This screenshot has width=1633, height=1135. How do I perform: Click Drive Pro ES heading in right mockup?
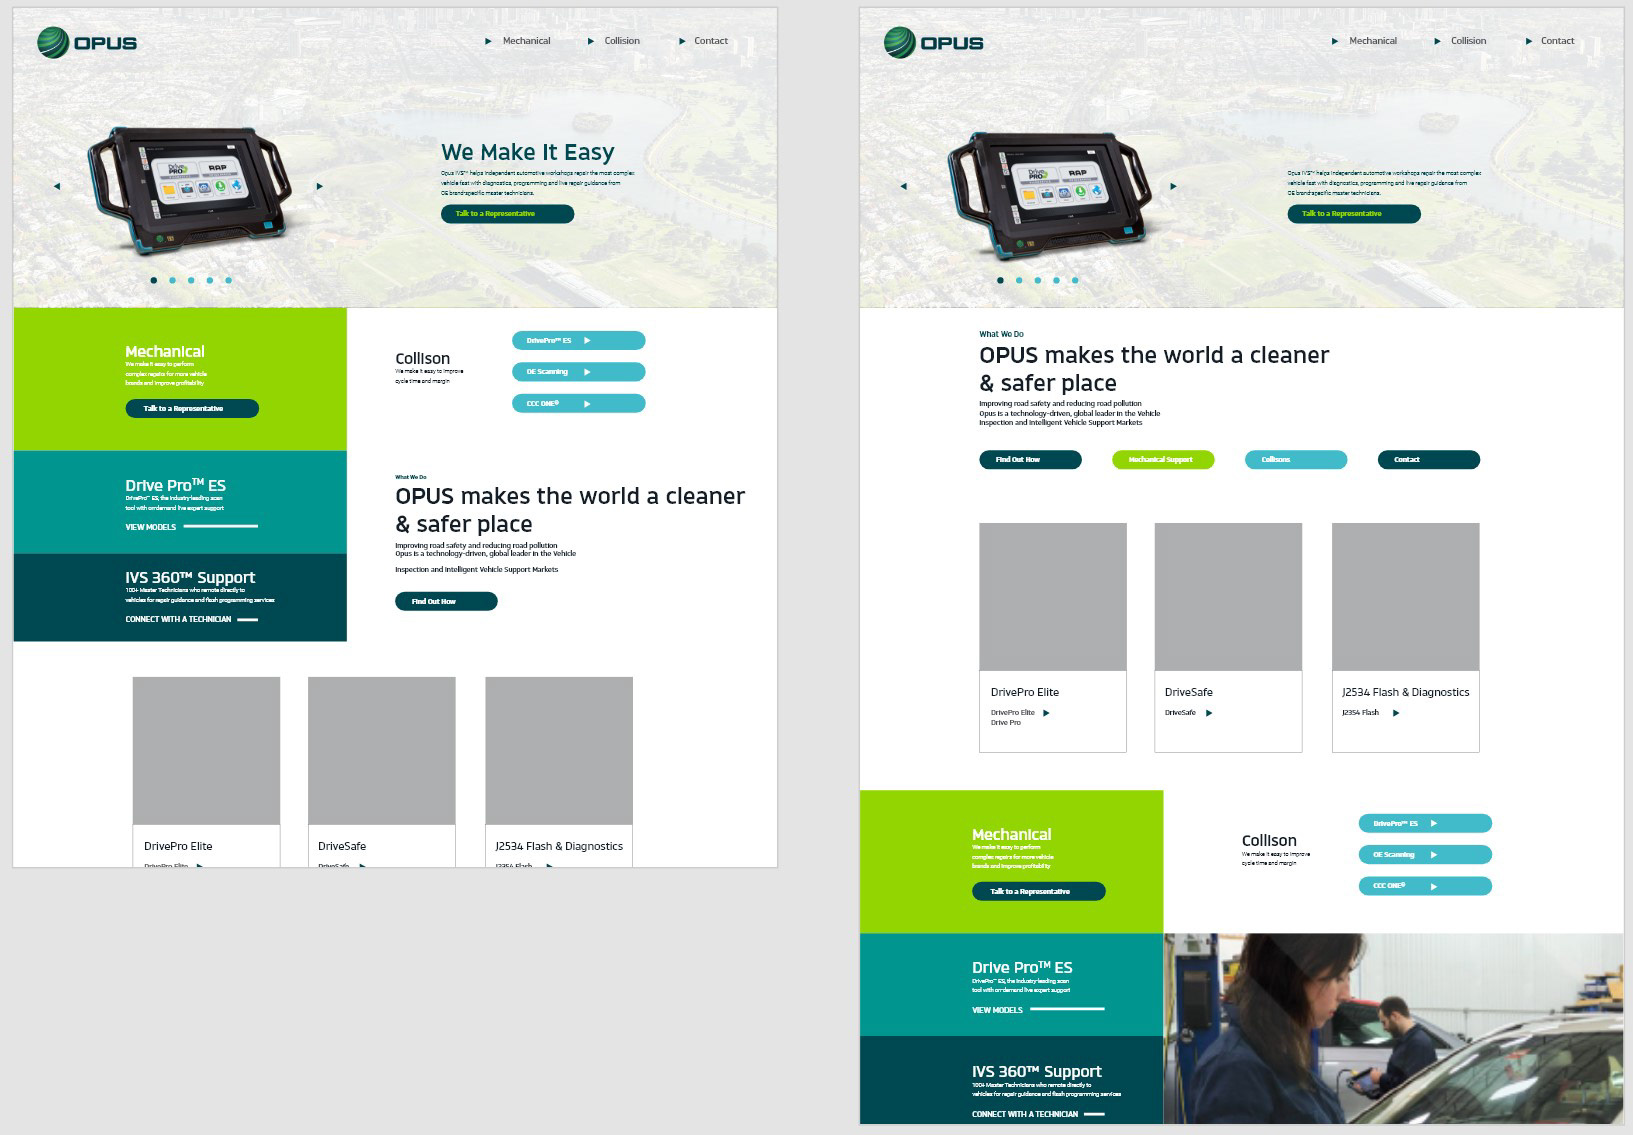[1022, 967]
